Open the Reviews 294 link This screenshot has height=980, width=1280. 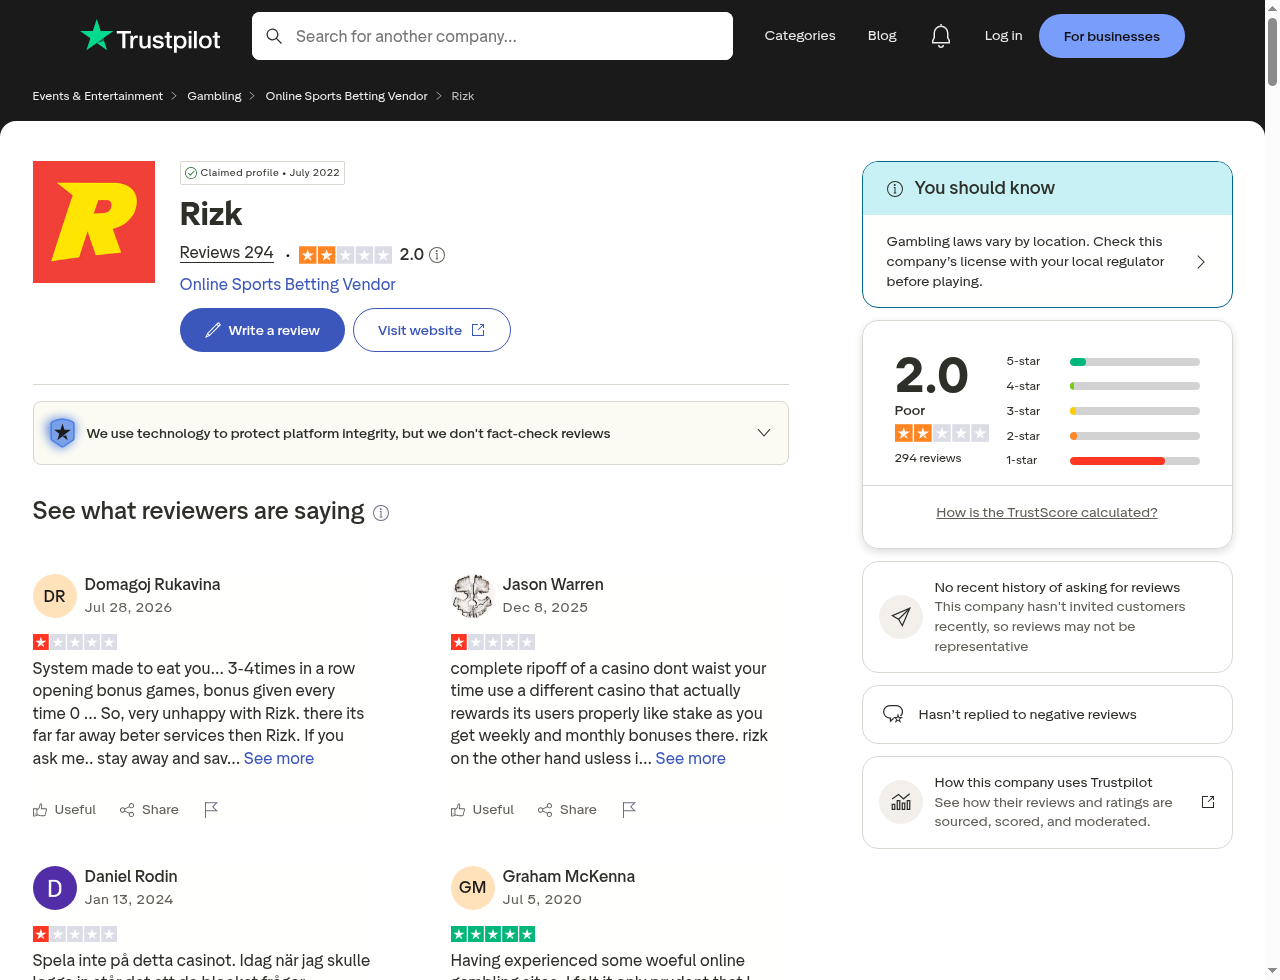click(x=227, y=253)
